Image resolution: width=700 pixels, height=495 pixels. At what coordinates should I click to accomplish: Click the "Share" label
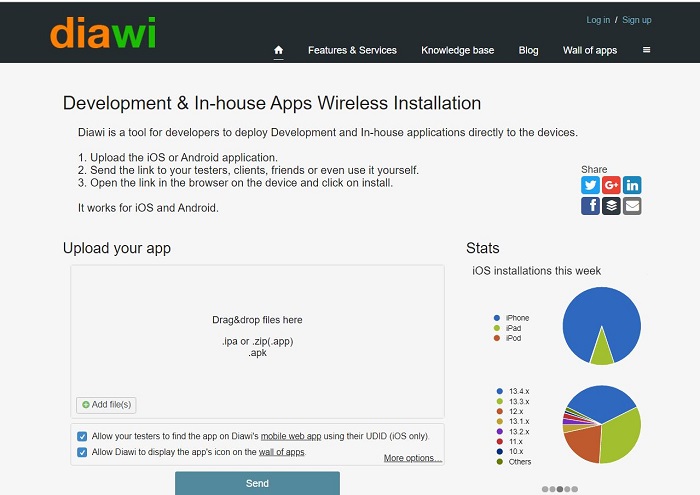[x=594, y=170]
